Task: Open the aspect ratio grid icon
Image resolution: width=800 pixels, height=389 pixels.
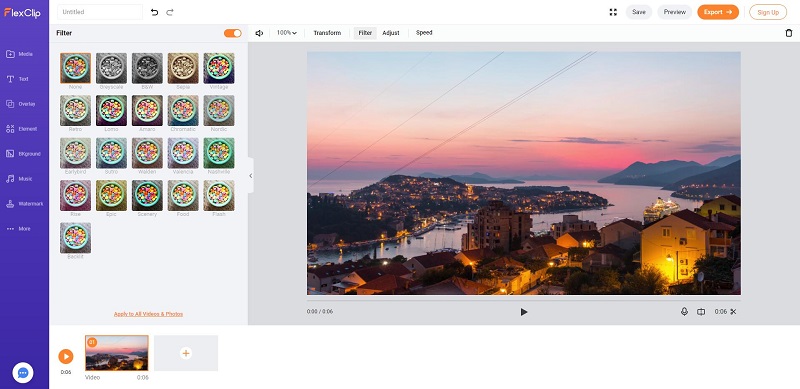Action: [x=613, y=12]
